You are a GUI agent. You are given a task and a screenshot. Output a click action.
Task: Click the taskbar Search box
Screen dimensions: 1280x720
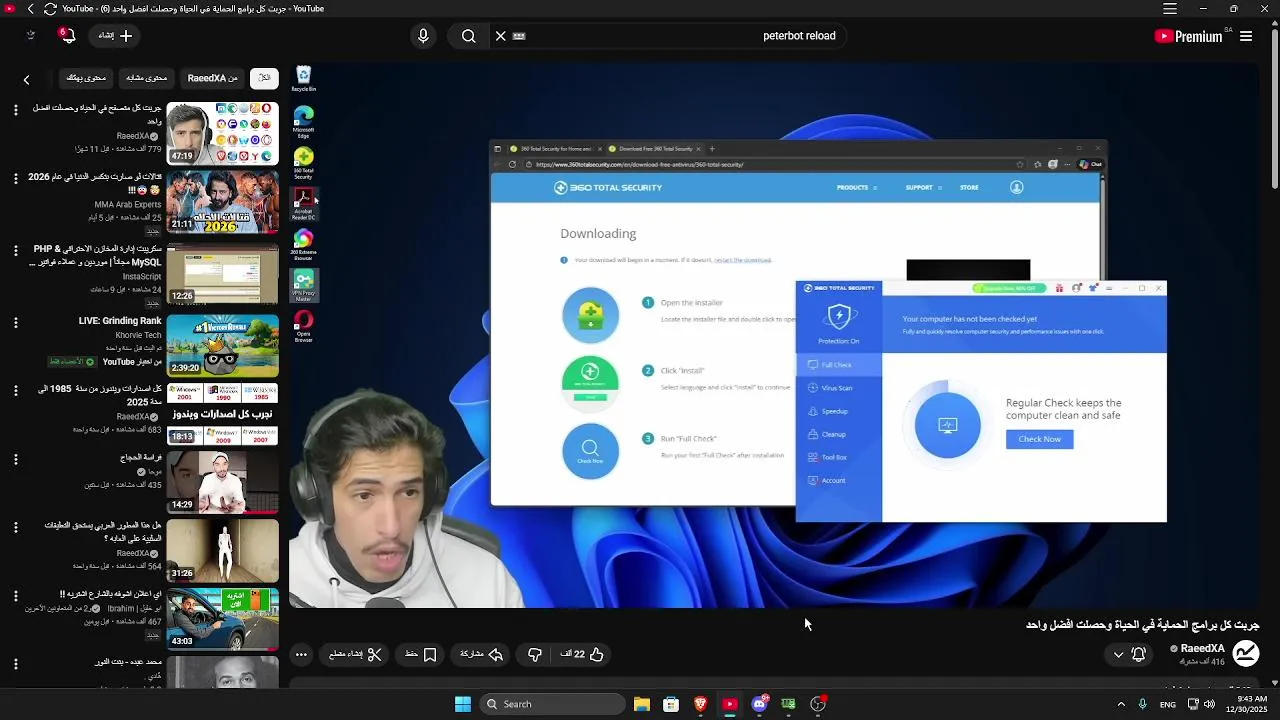click(551, 704)
